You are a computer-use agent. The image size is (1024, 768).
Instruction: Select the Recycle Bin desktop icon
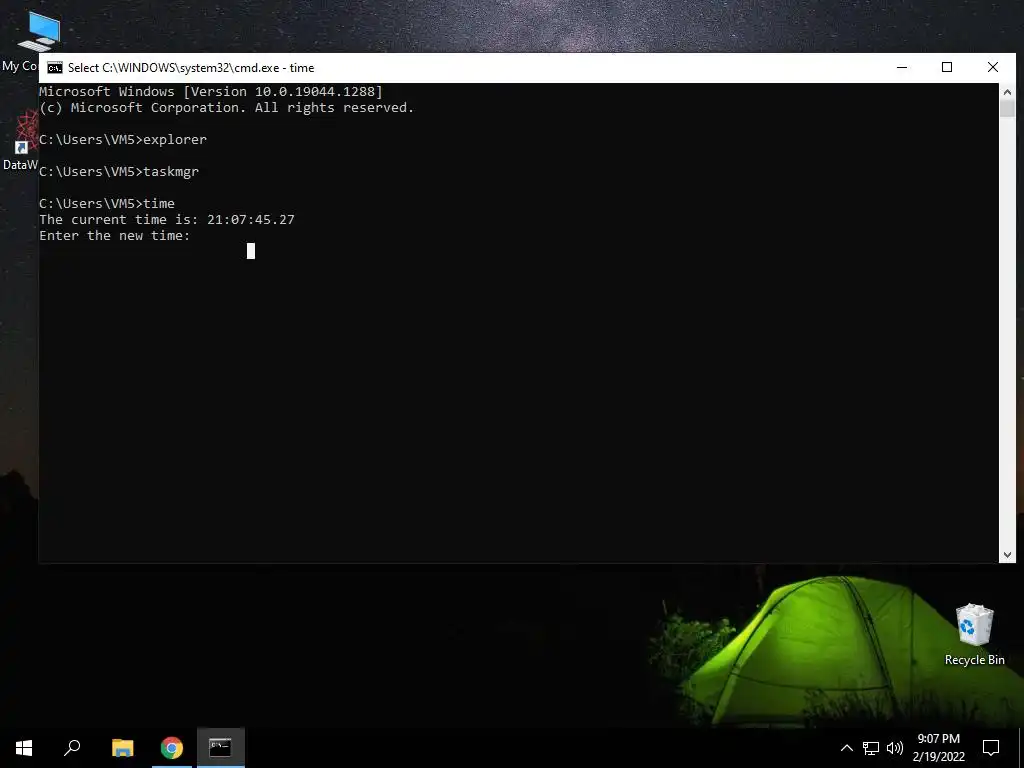(974, 635)
